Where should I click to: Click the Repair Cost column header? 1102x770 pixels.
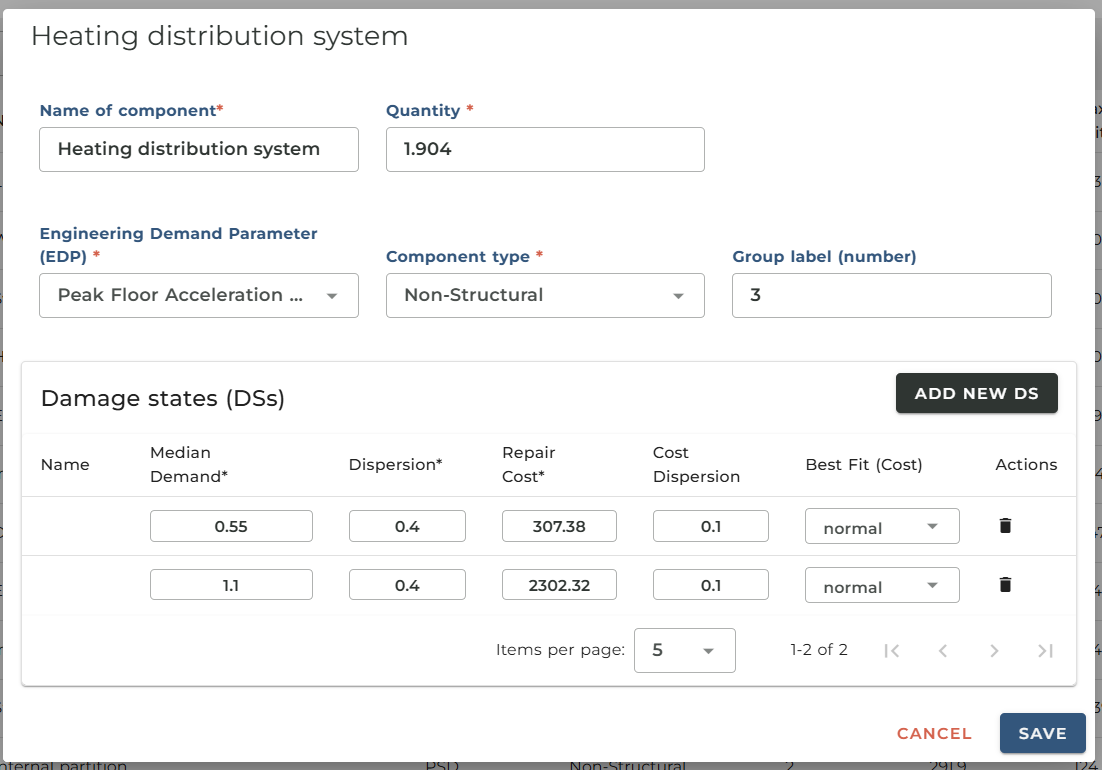(x=529, y=464)
